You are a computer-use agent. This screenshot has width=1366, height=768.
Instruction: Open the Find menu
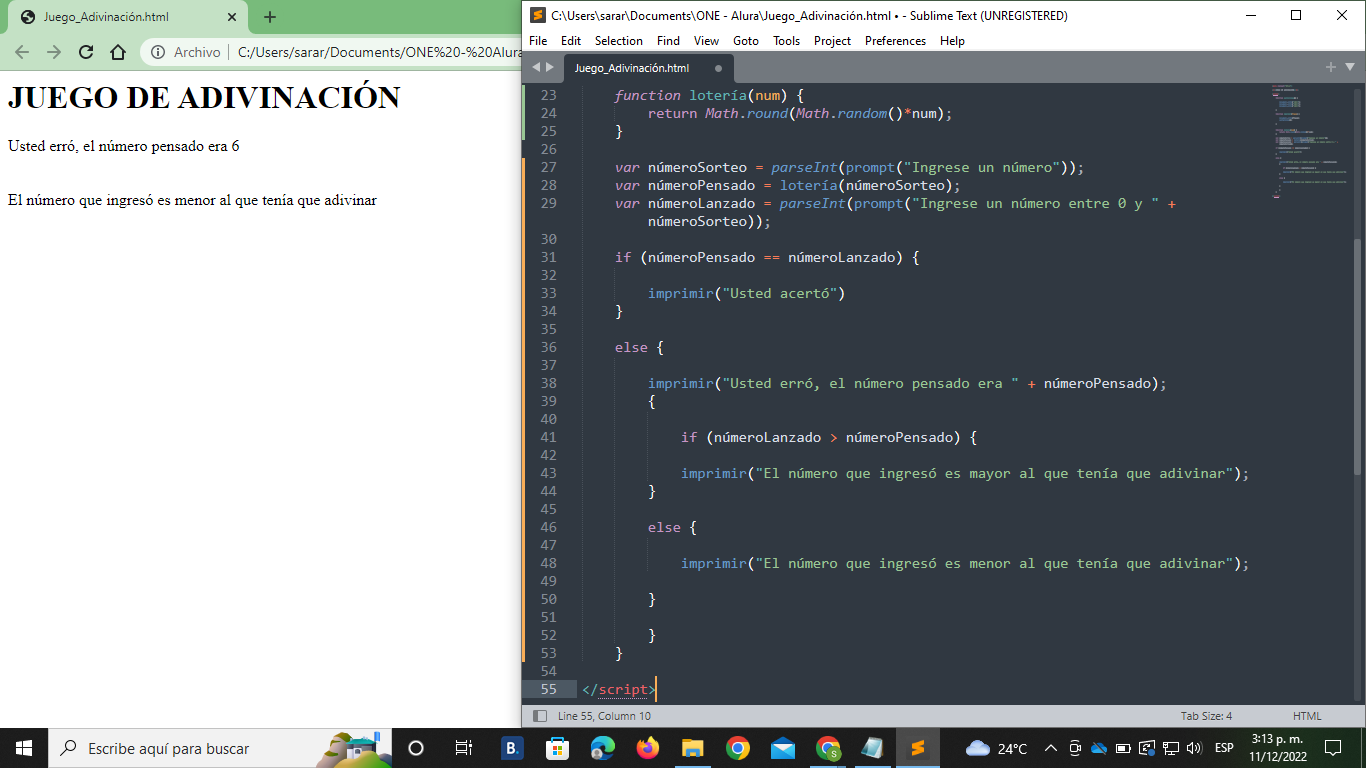tap(669, 41)
